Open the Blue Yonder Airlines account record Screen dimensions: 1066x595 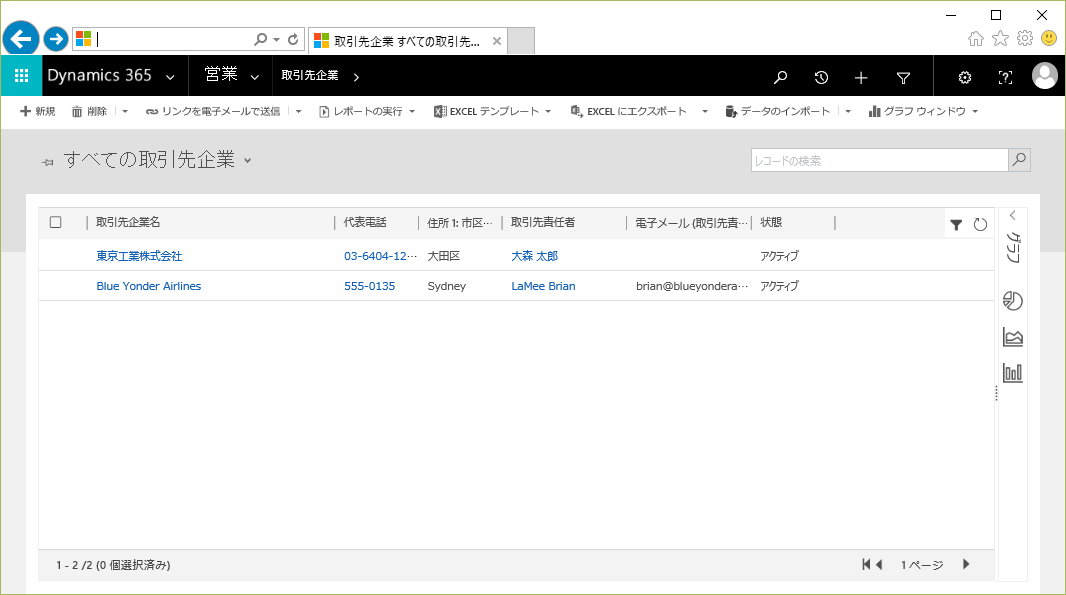pos(148,286)
